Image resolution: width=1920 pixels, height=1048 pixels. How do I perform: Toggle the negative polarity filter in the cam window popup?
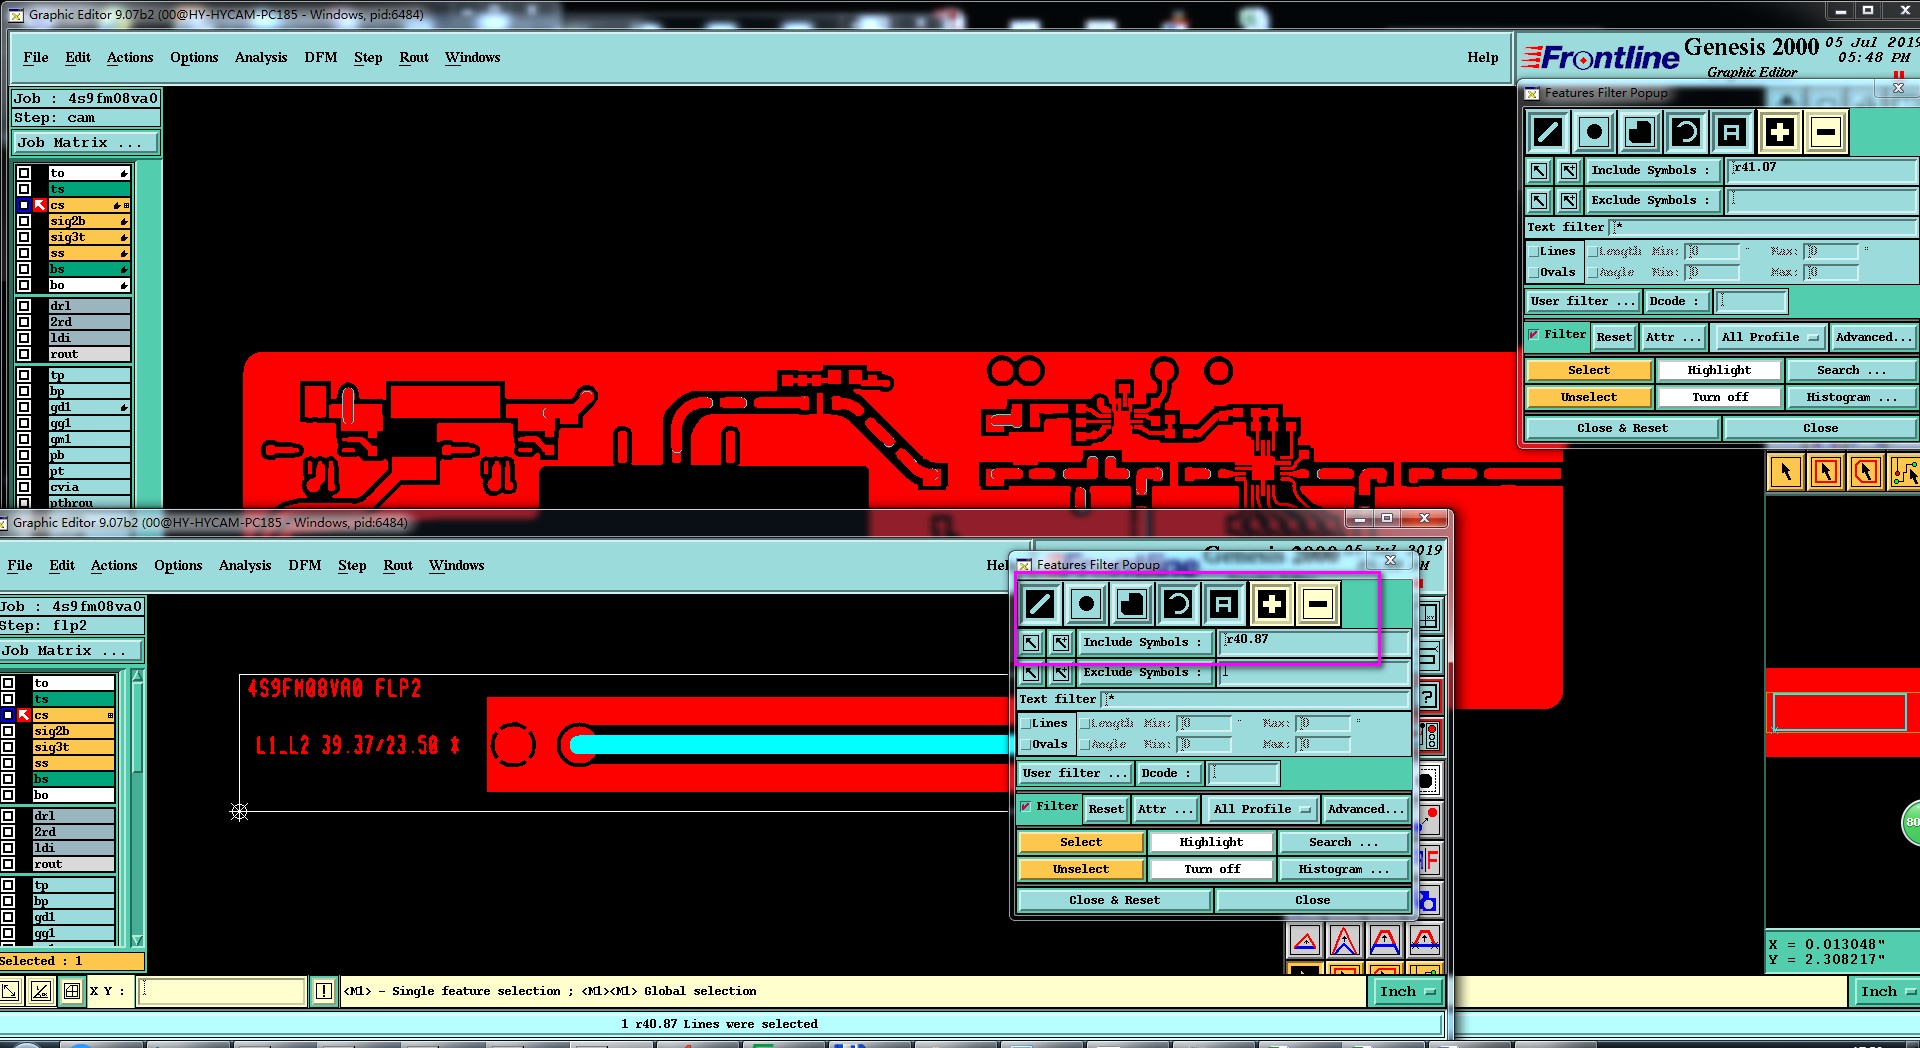pos(1825,132)
